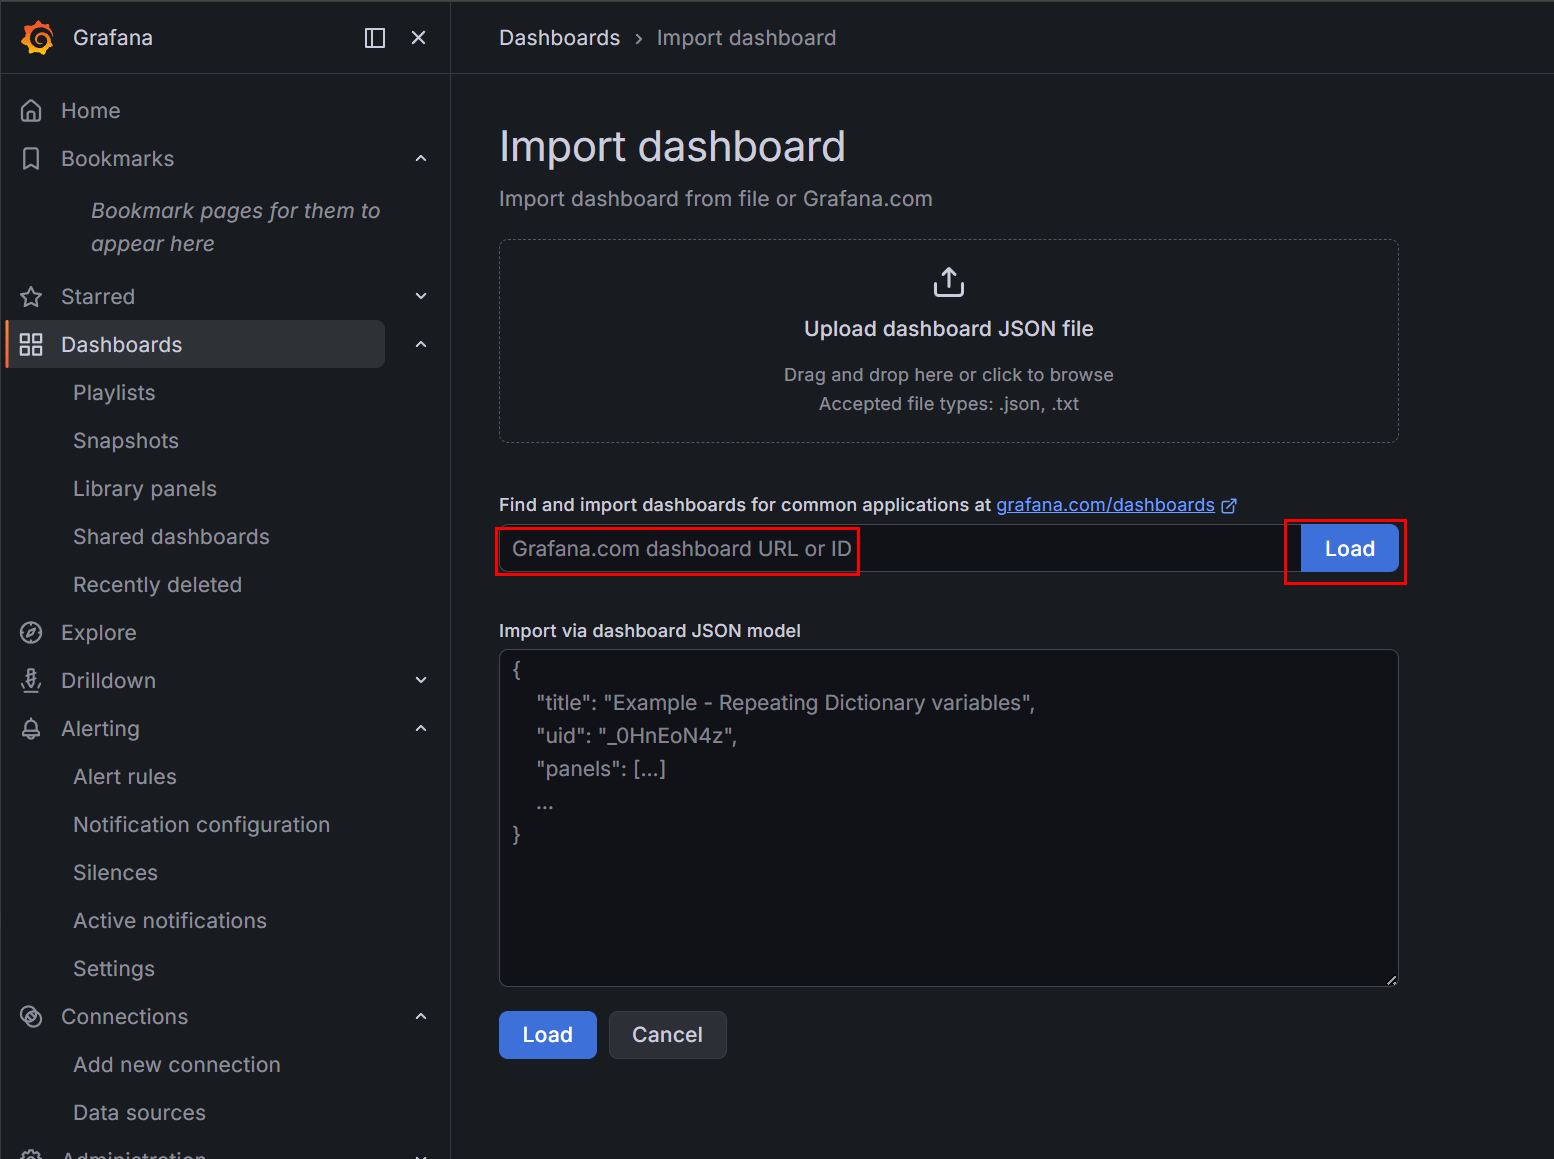Collapse the Dashboards section chevron

[421, 345]
